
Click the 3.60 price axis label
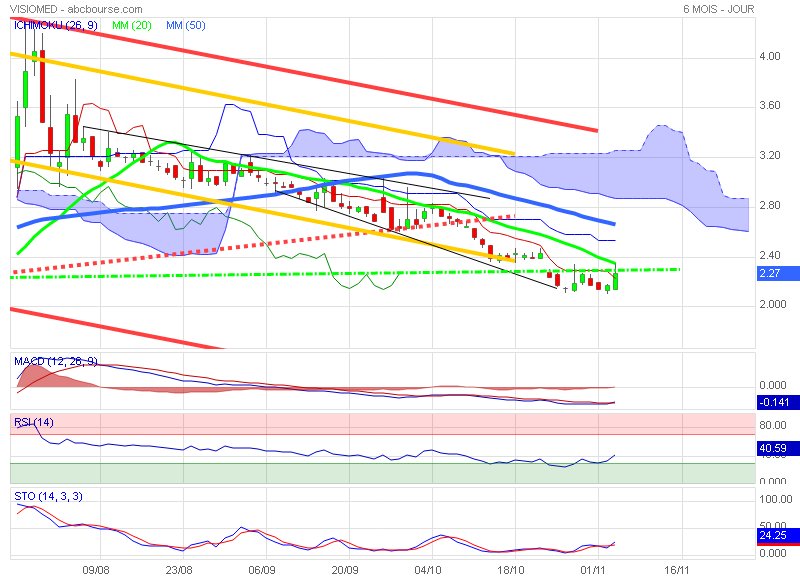pyautogui.click(x=770, y=105)
